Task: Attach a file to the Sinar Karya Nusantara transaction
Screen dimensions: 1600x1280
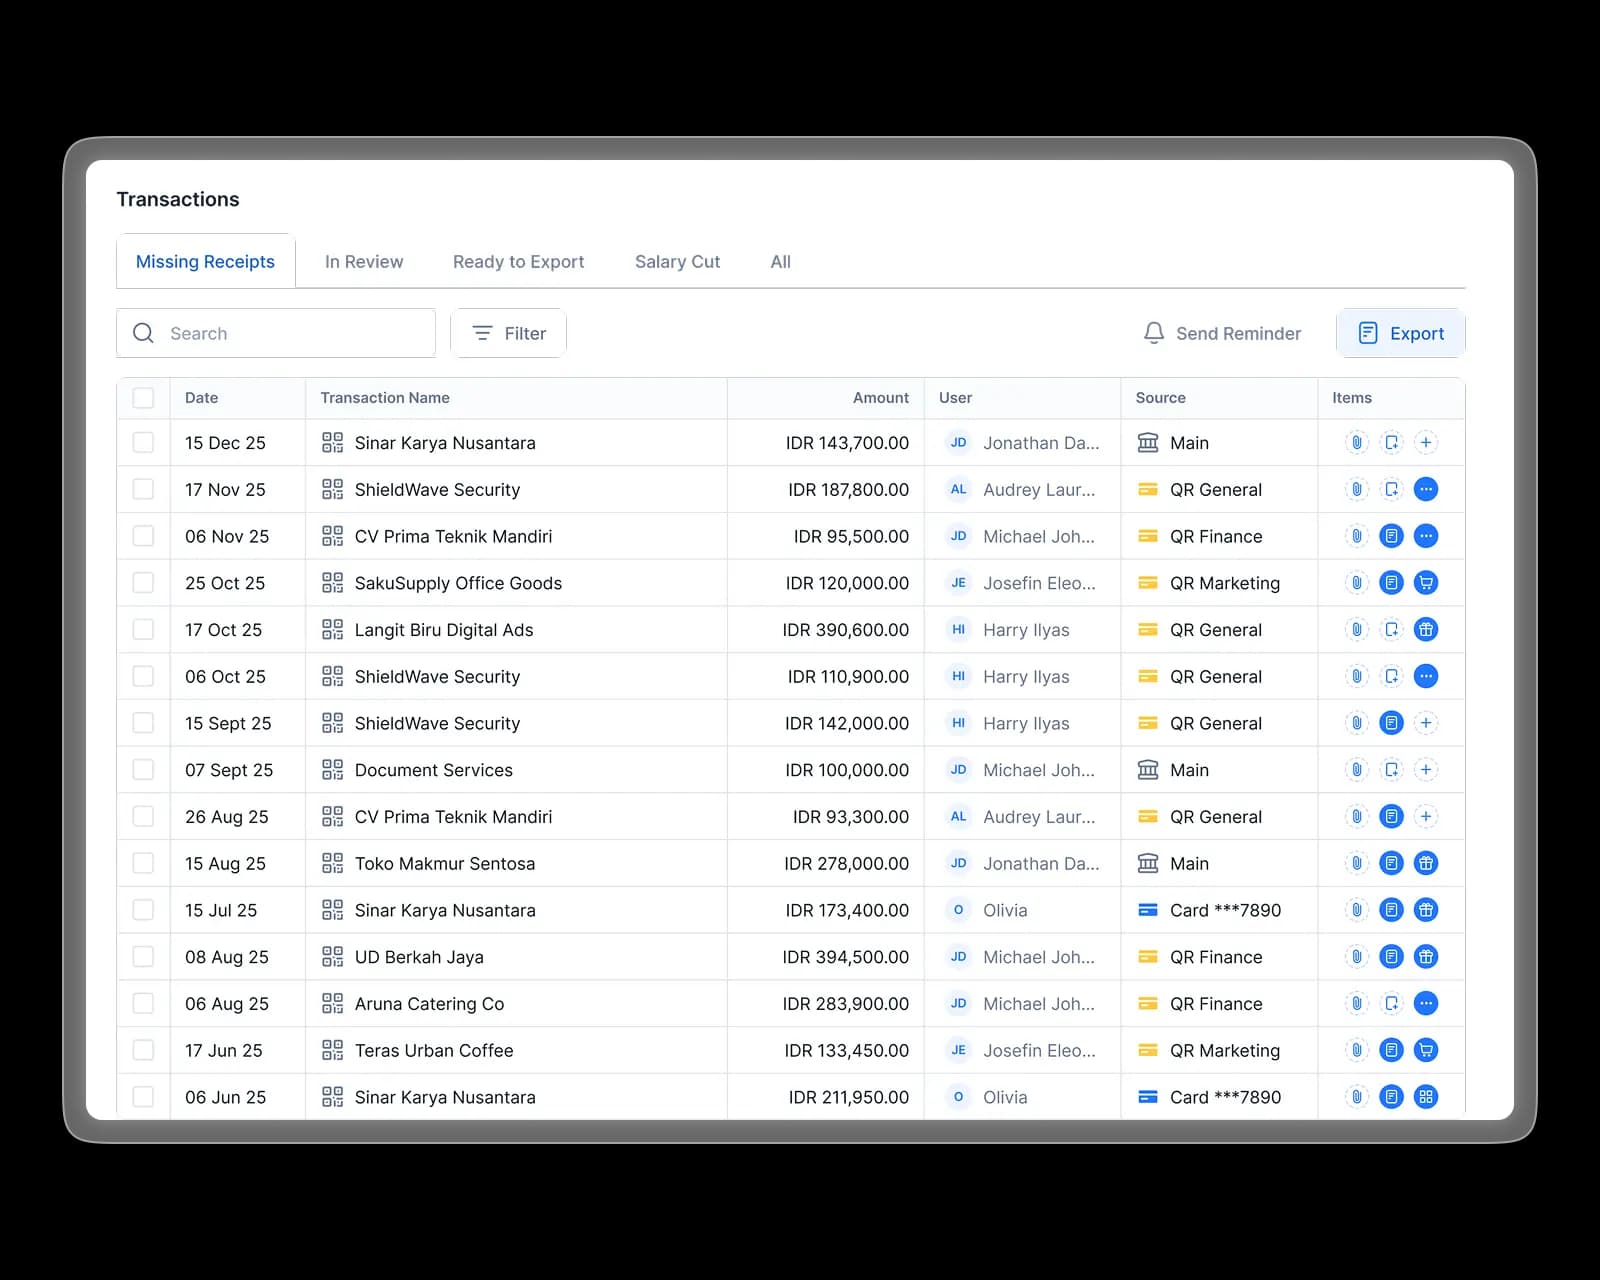Action: point(1356,442)
